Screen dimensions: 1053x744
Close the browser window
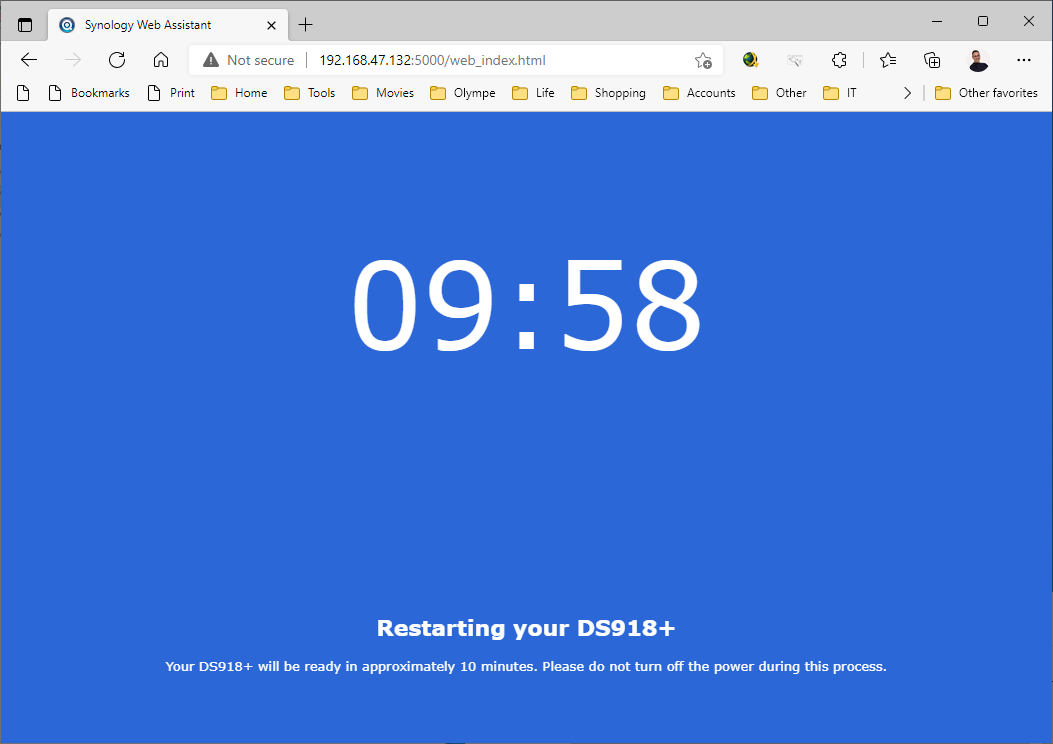point(1028,21)
